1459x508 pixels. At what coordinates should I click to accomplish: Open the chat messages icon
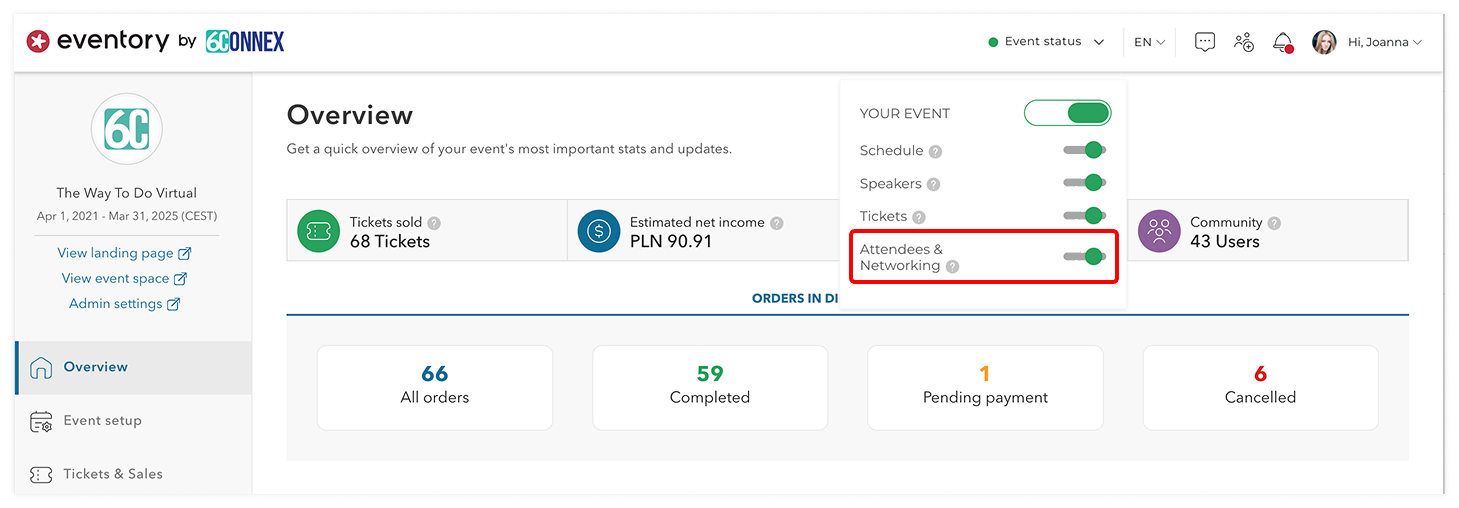(1205, 42)
